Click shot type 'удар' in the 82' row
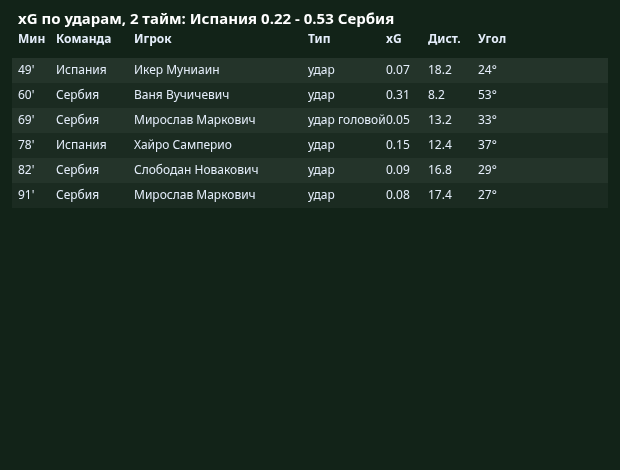The image size is (620, 470). pos(321,170)
